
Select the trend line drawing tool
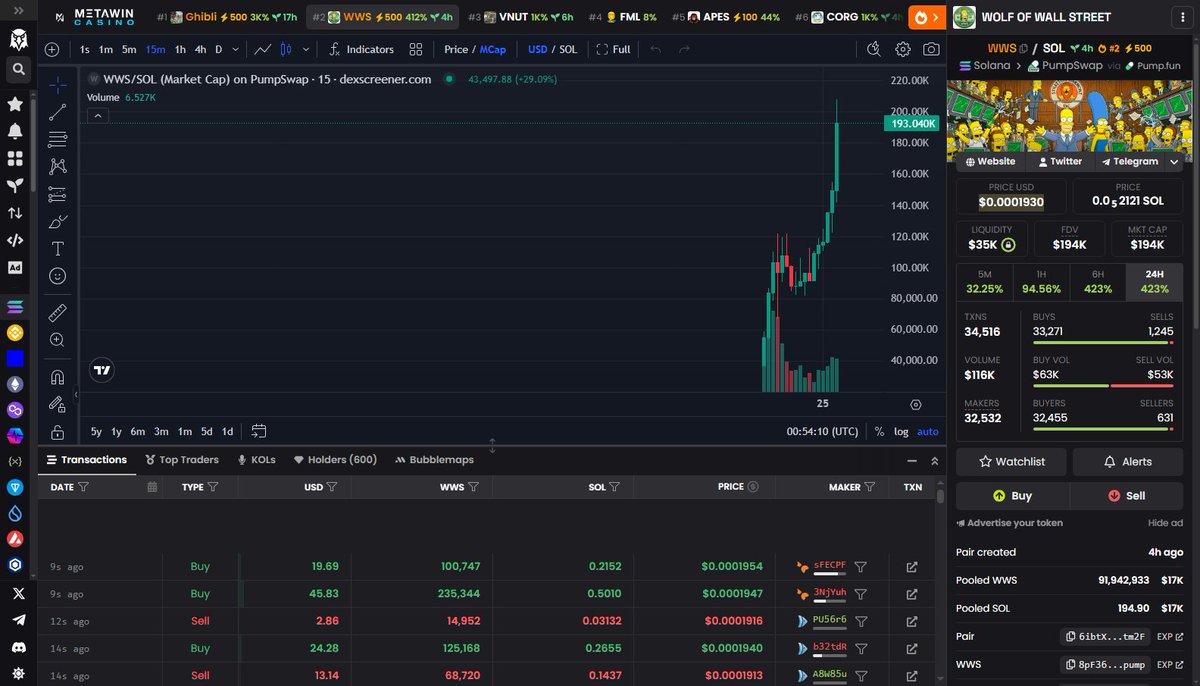coord(57,112)
